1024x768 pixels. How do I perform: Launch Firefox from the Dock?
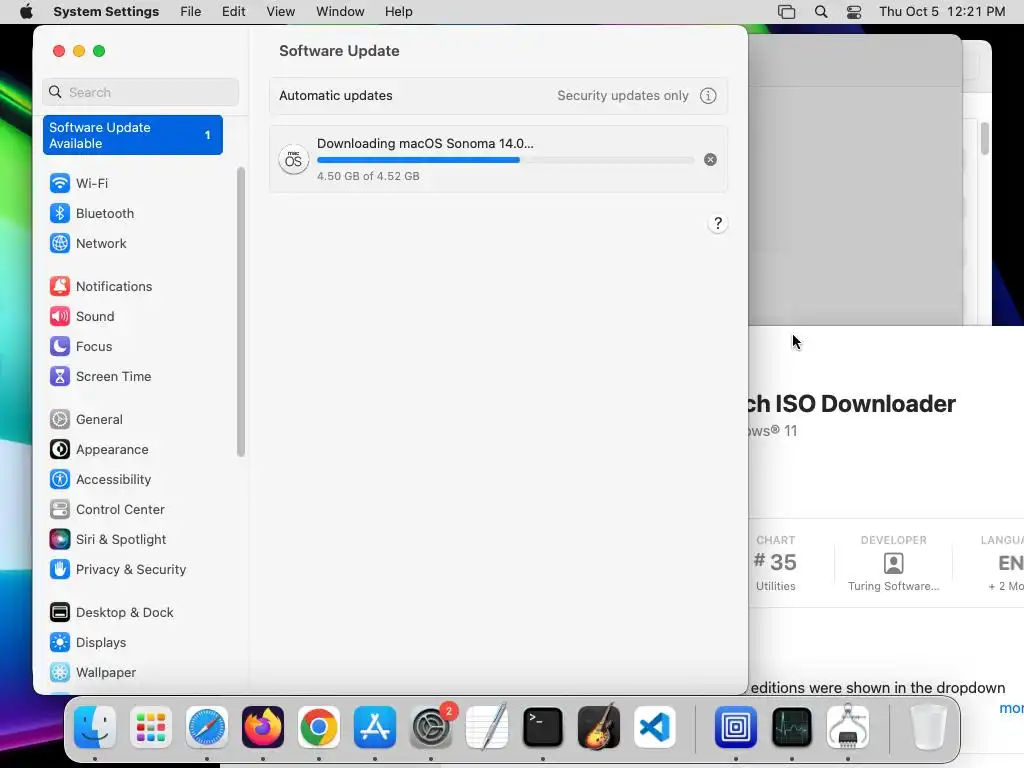(263, 727)
